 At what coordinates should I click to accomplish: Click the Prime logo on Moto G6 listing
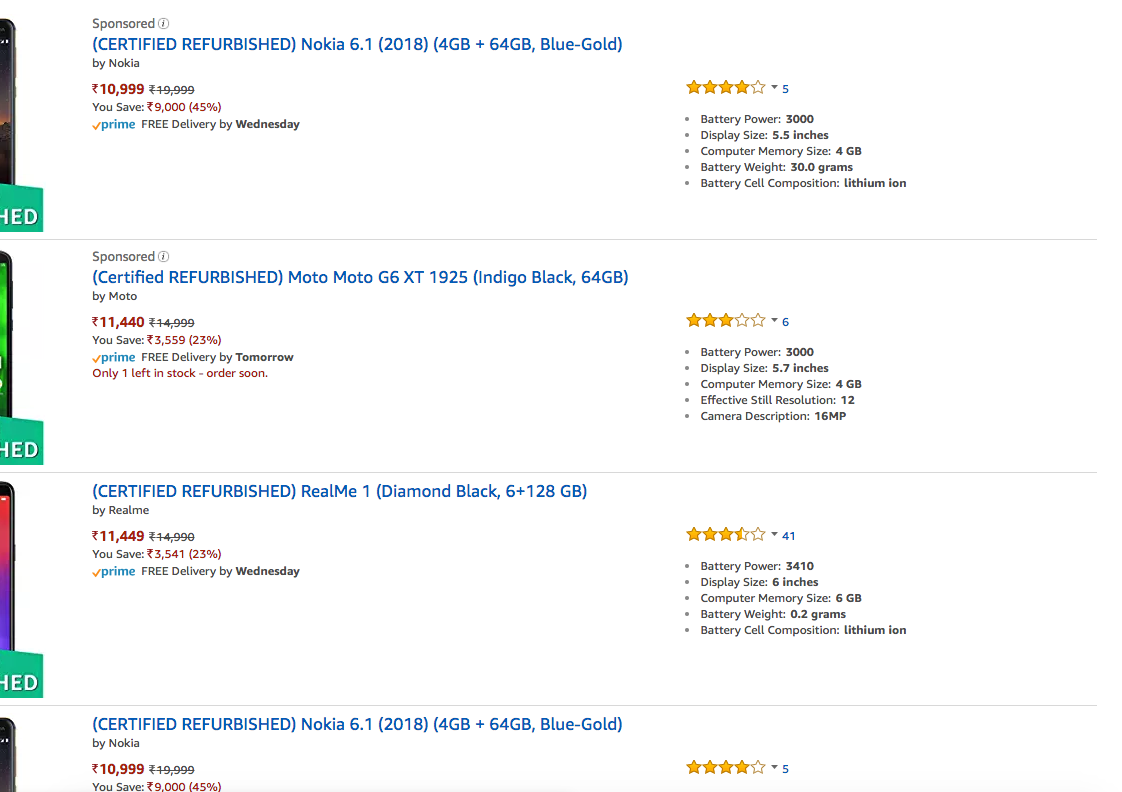tap(114, 357)
